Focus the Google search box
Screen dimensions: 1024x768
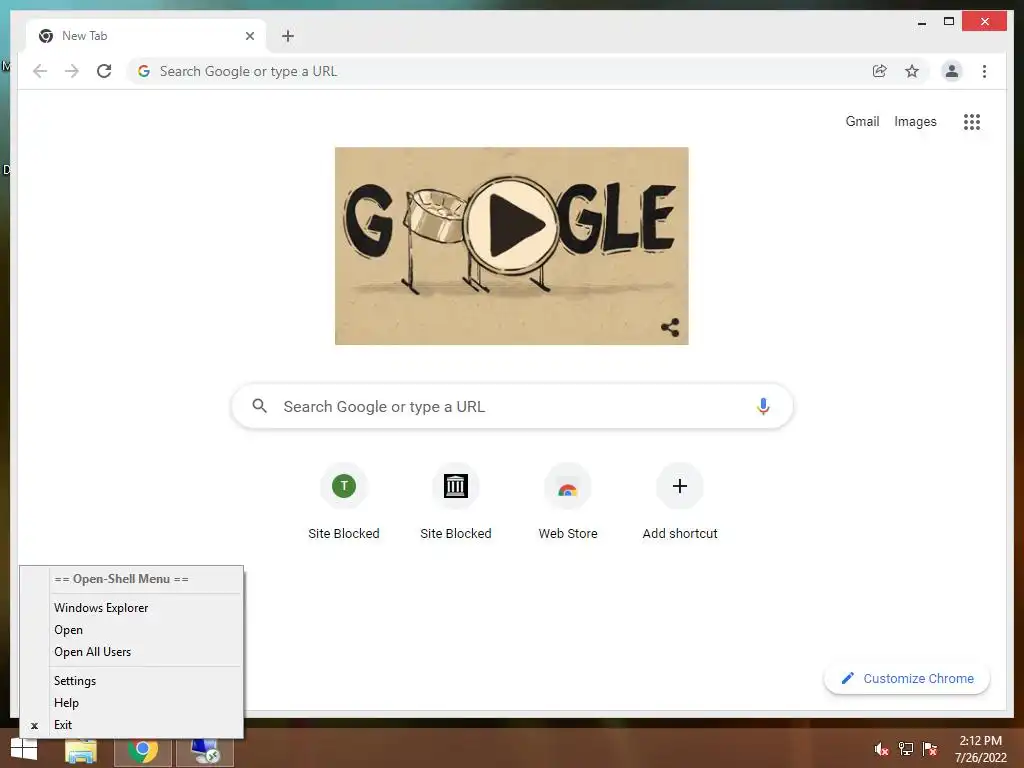coord(513,406)
